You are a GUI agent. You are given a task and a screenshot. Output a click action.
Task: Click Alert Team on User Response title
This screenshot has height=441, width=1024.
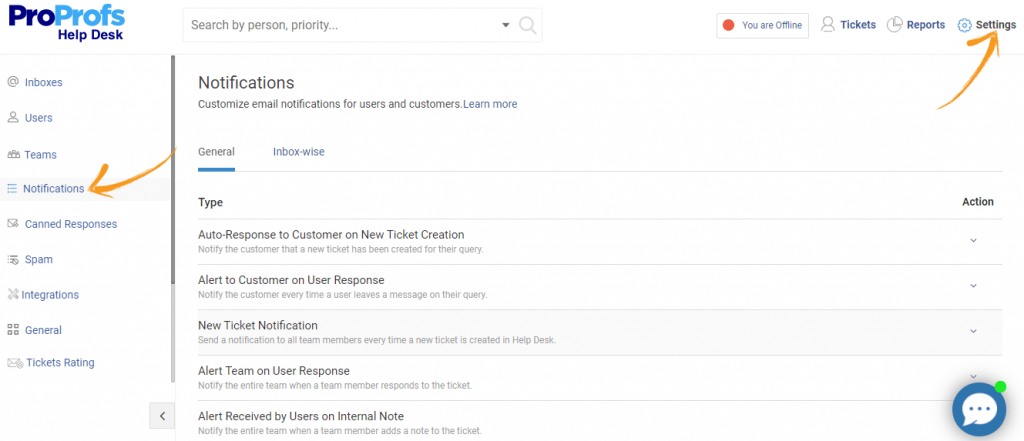pos(274,370)
